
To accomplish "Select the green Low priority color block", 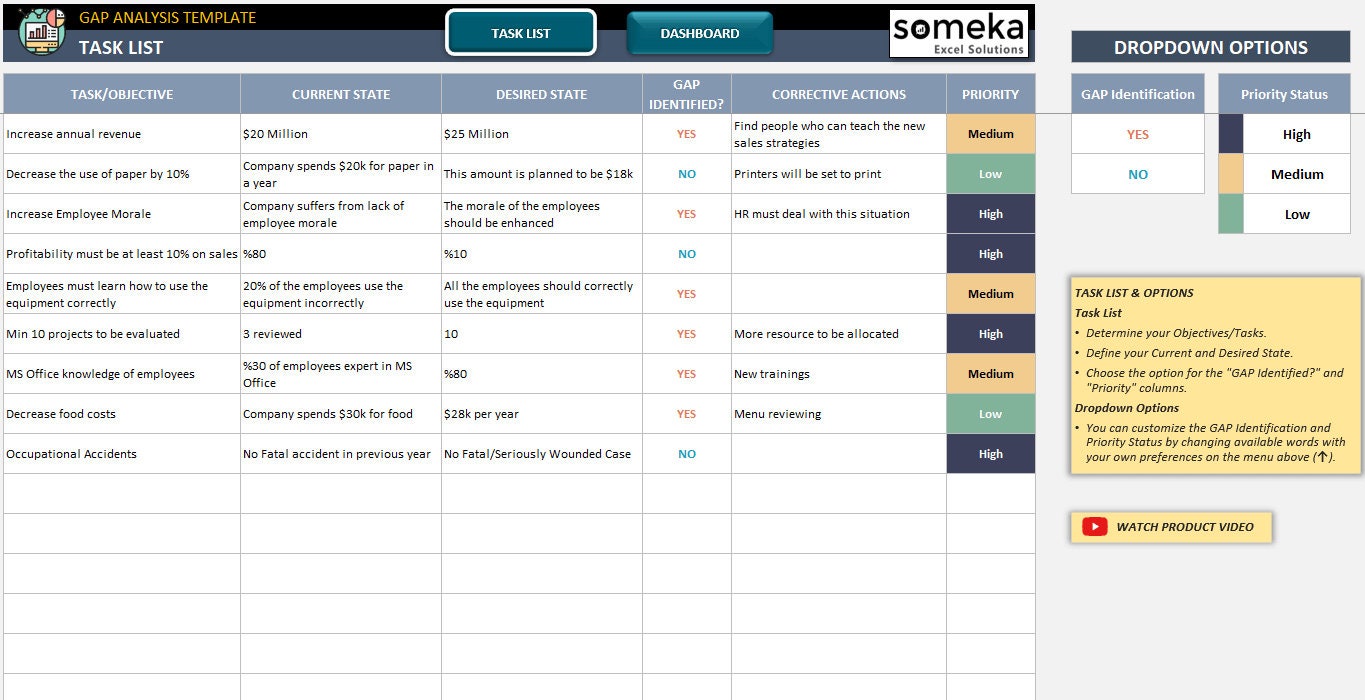I will coord(1230,214).
